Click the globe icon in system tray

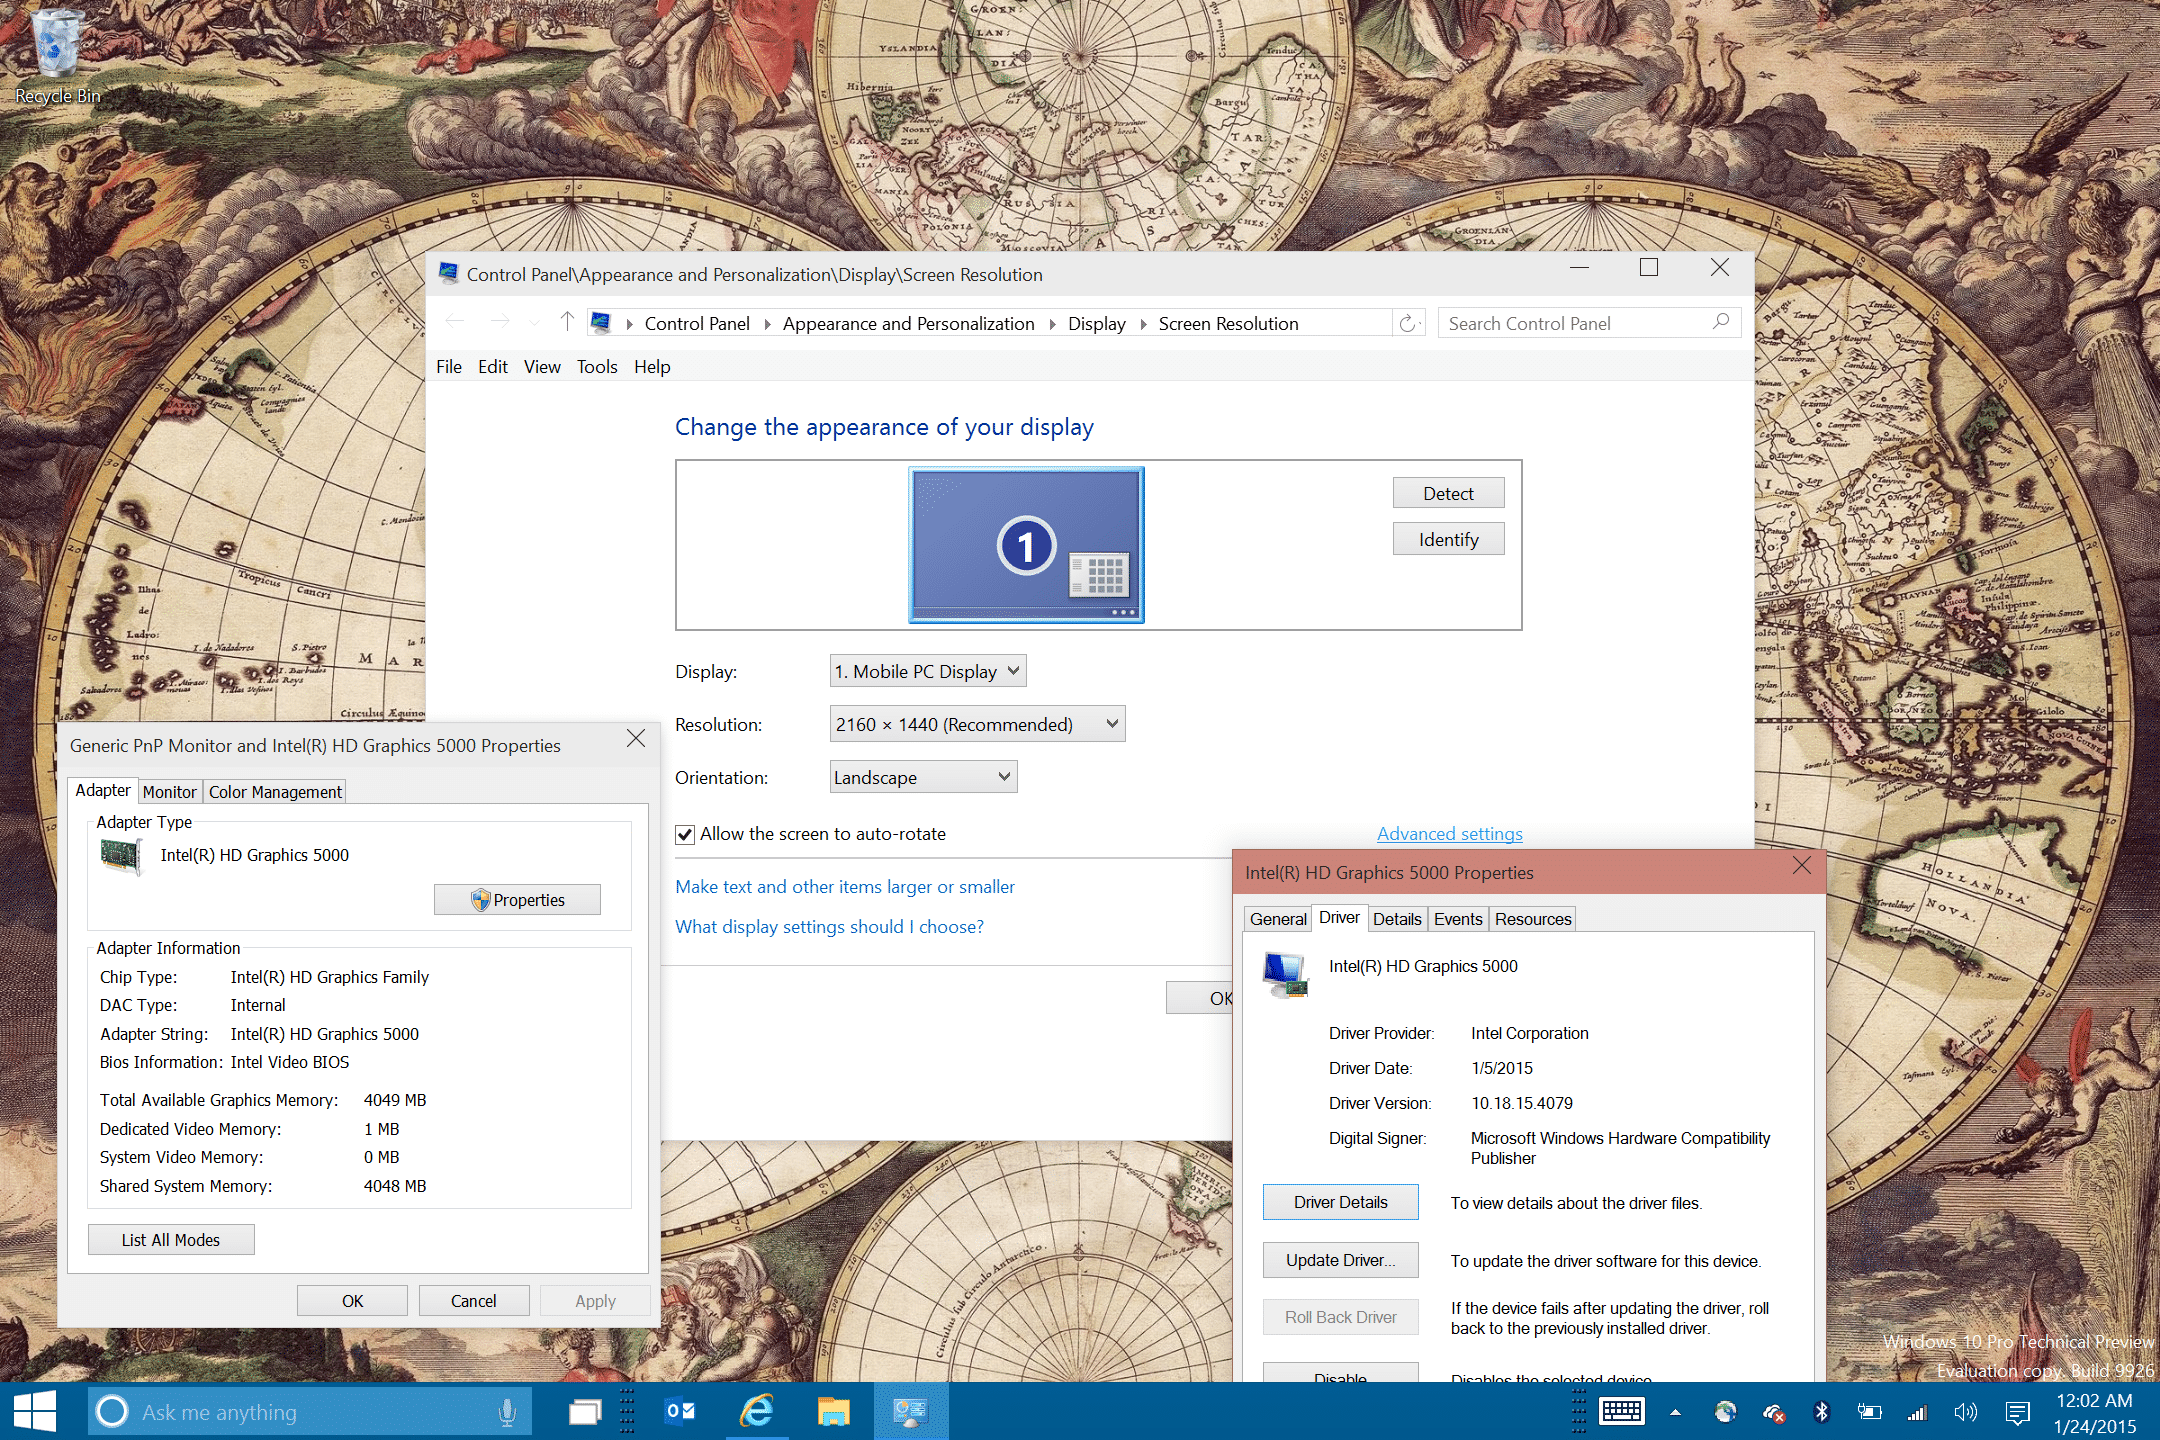click(1725, 1412)
